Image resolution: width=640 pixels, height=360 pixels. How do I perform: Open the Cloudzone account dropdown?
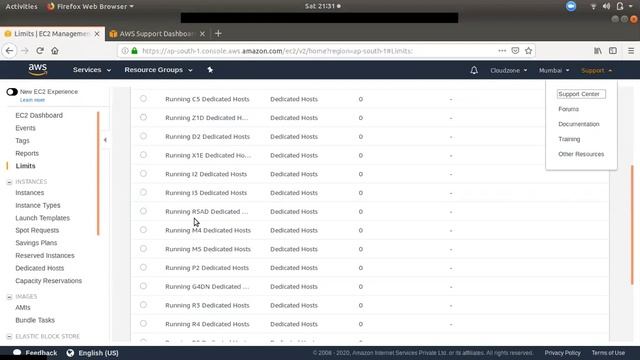[509, 70]
